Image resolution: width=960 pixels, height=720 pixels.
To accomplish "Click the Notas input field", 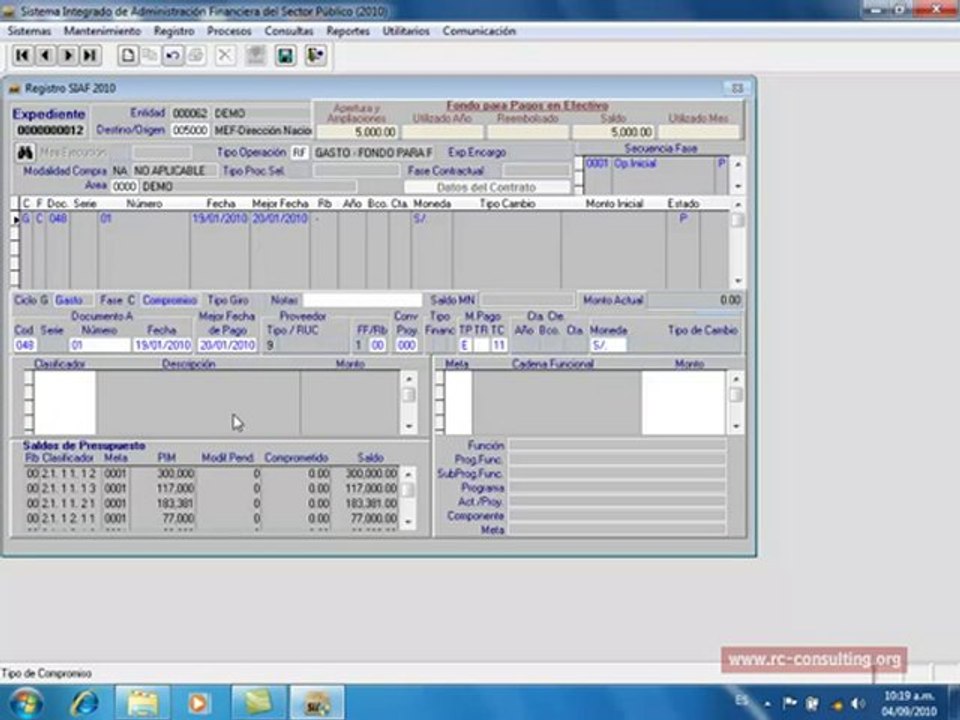I will click(362, 300).
